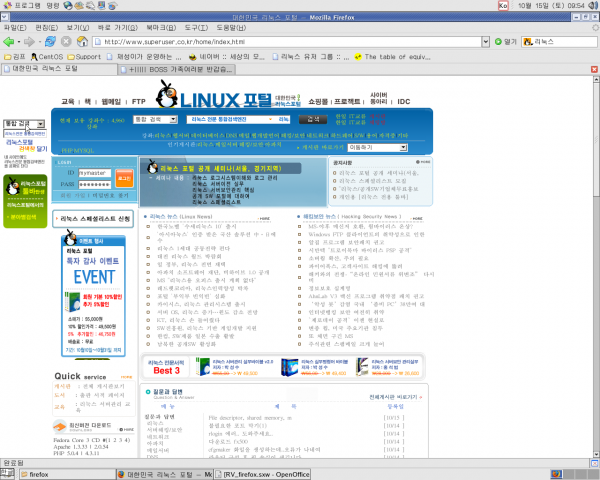Viewport: 600px width, 480px height.
Task: Click the date and time clock
Action: [551, 5]
